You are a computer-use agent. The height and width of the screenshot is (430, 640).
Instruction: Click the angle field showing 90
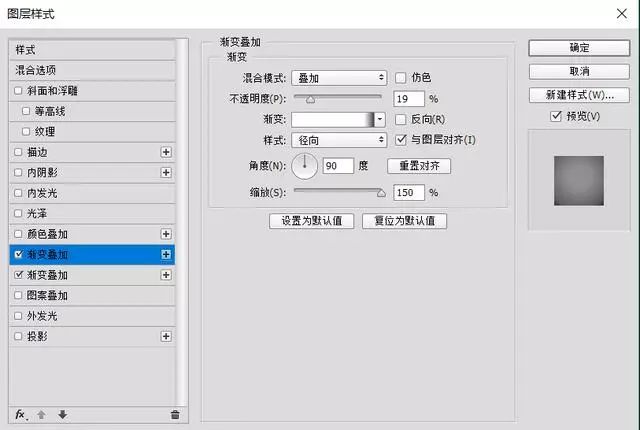338,166
